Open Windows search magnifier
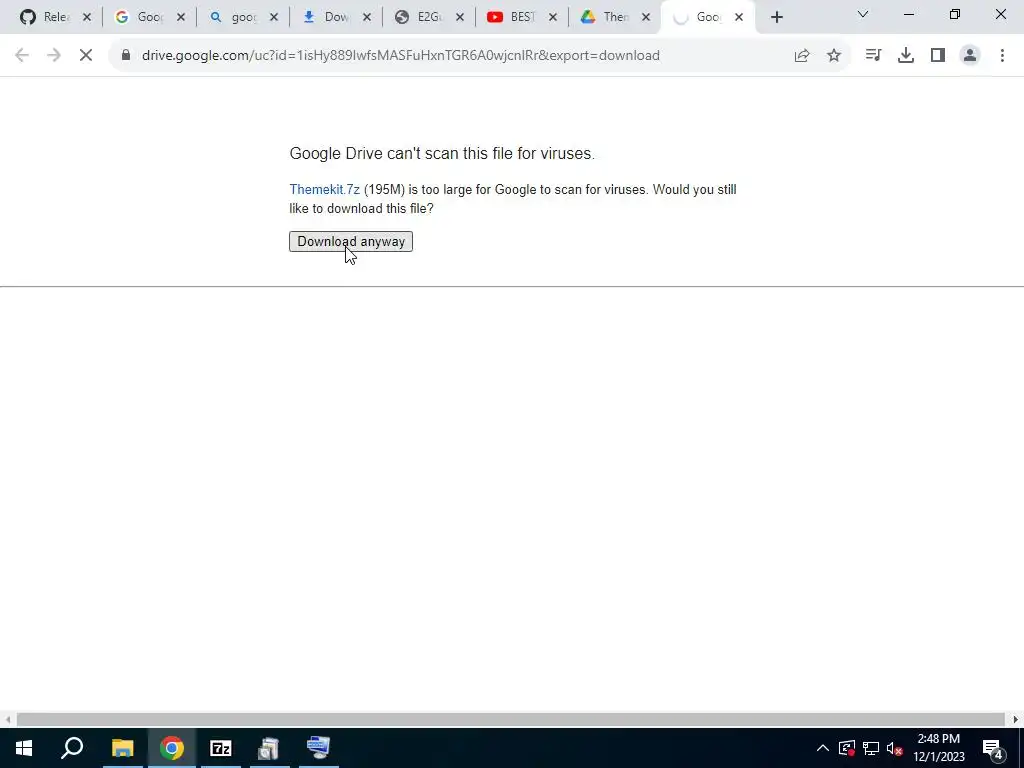The image size is (1024, 768). coord(72,748)
